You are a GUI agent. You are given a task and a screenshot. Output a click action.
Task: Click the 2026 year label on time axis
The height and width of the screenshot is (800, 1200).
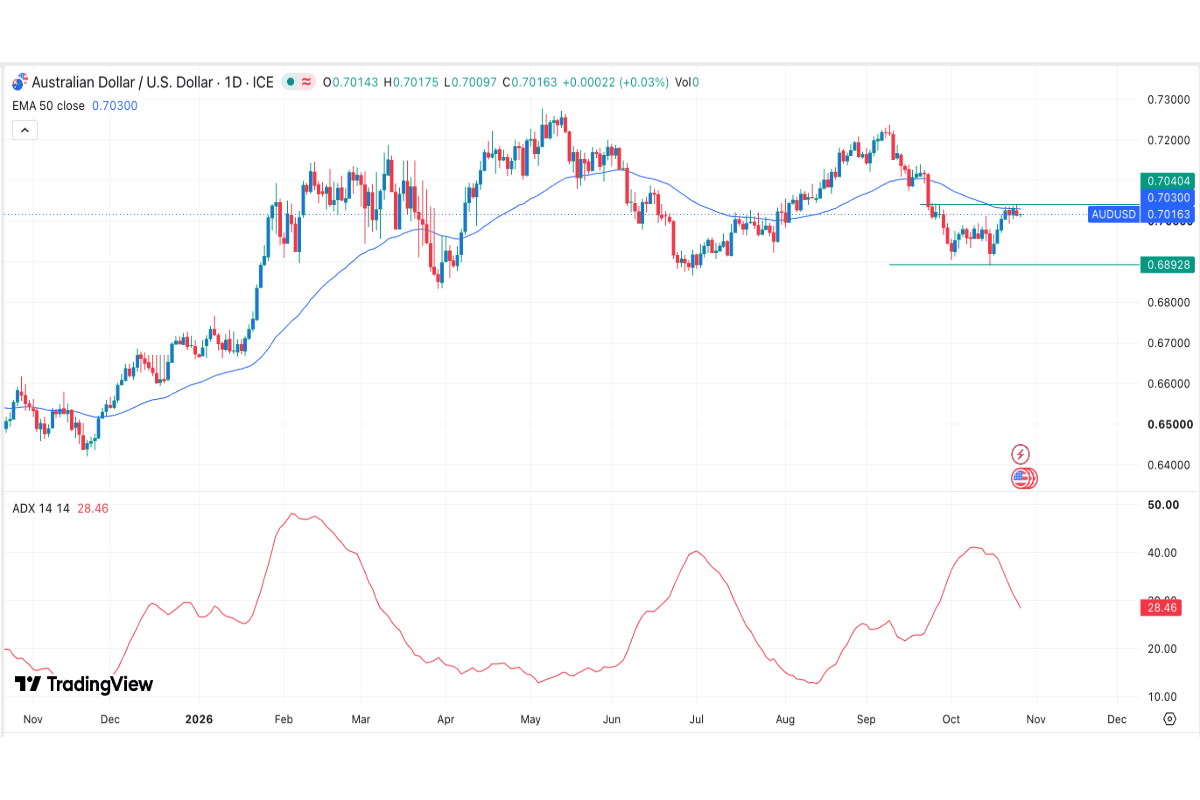click(x=198, y=719)
